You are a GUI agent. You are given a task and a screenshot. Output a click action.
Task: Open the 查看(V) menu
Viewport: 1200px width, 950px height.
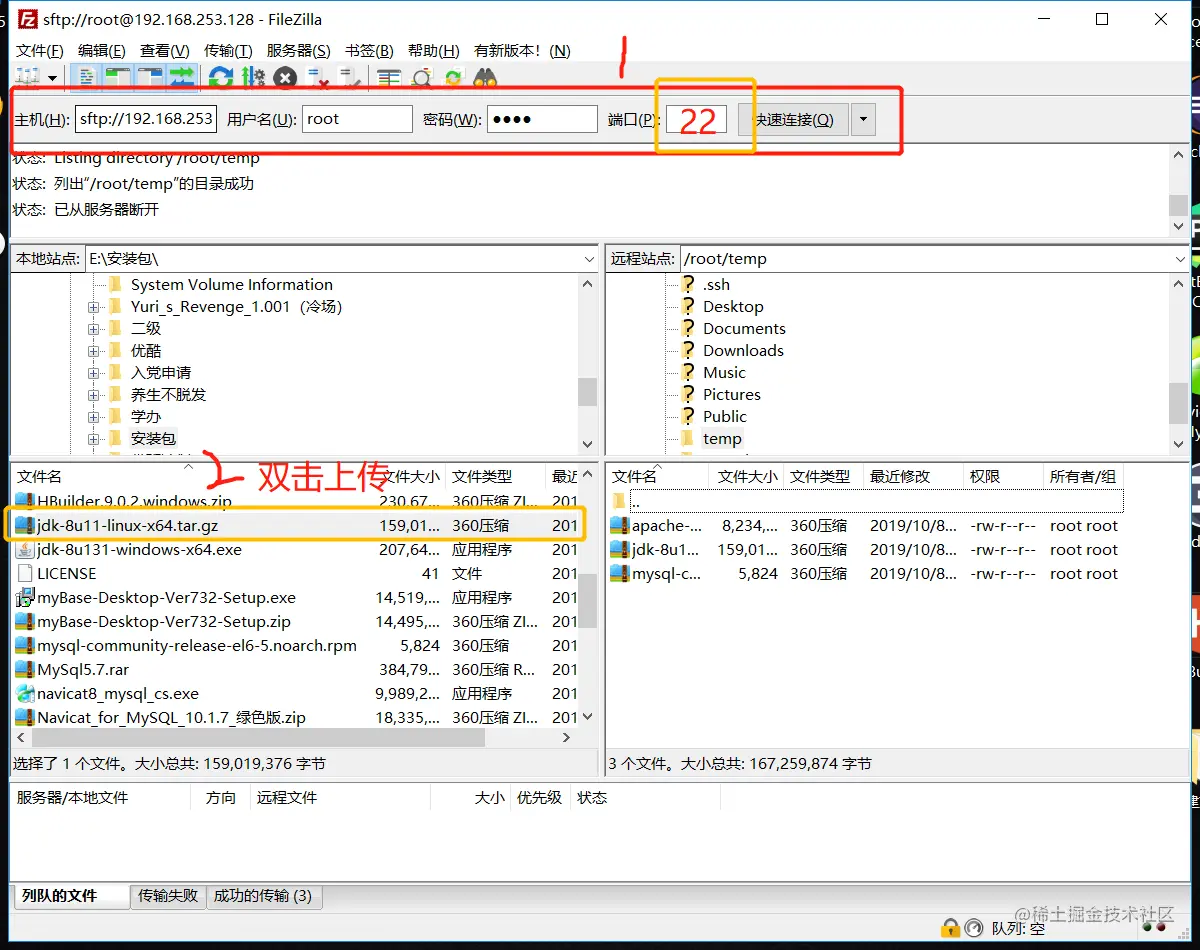pyautogui.click(x=165, y=50)
